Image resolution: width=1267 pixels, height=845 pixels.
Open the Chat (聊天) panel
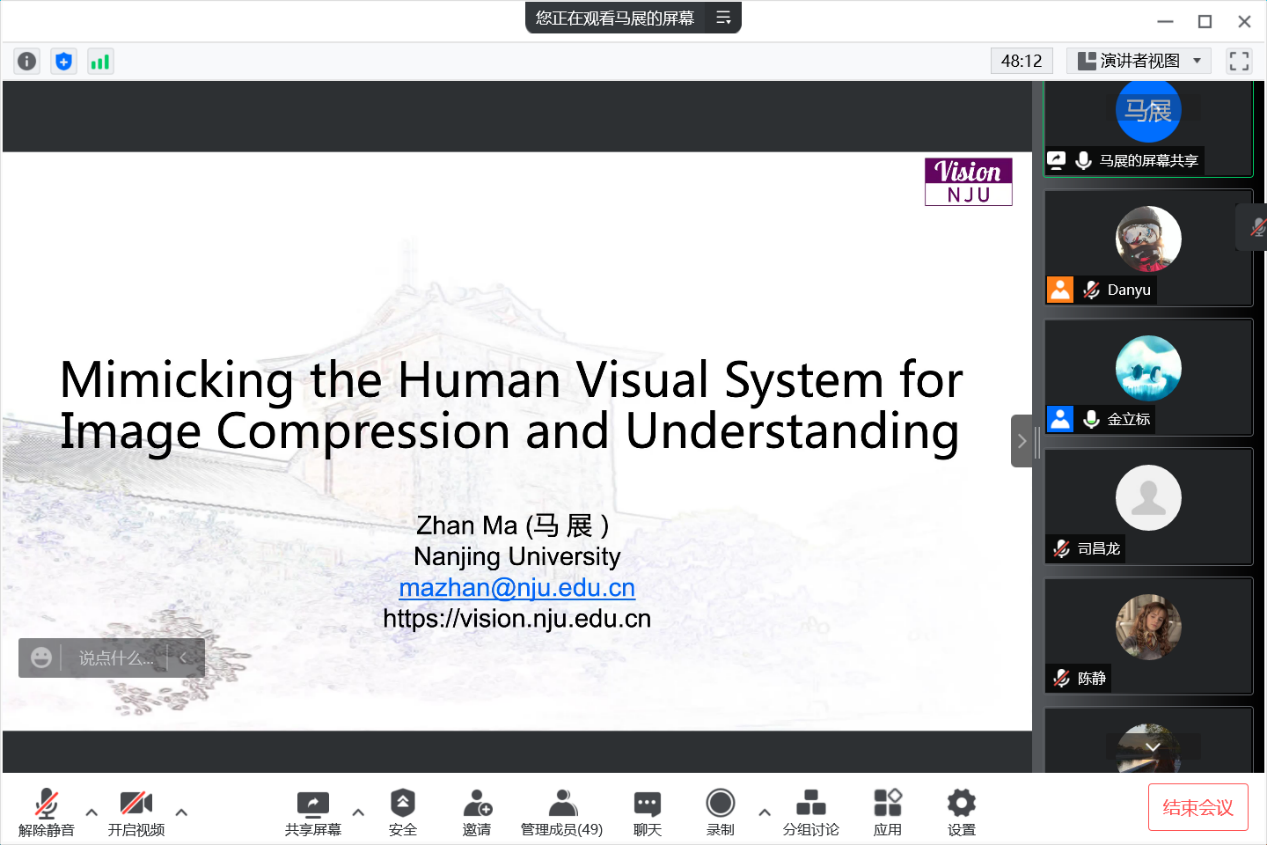pos(647,812)
